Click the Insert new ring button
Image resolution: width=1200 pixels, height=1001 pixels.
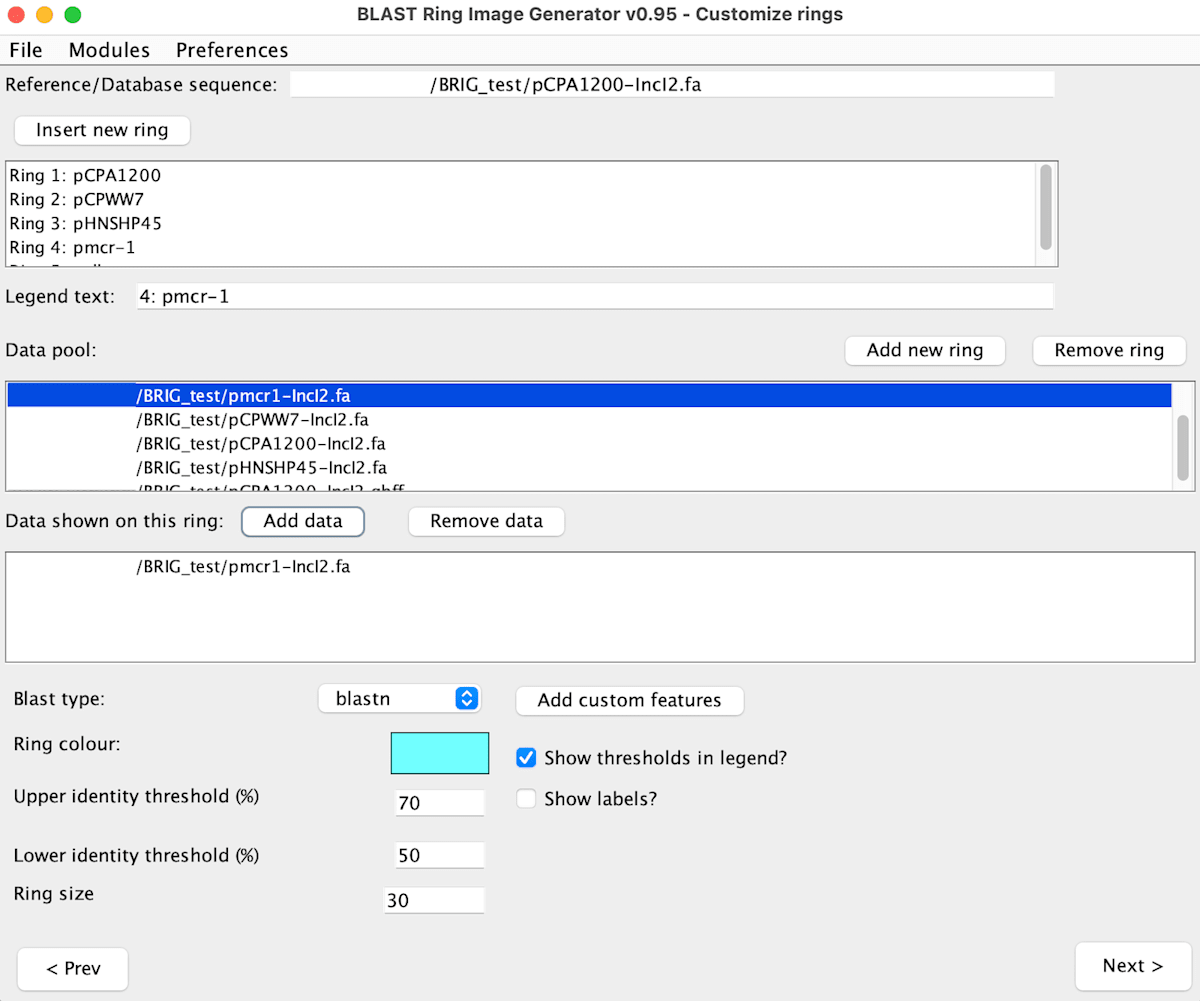point(102,130)
